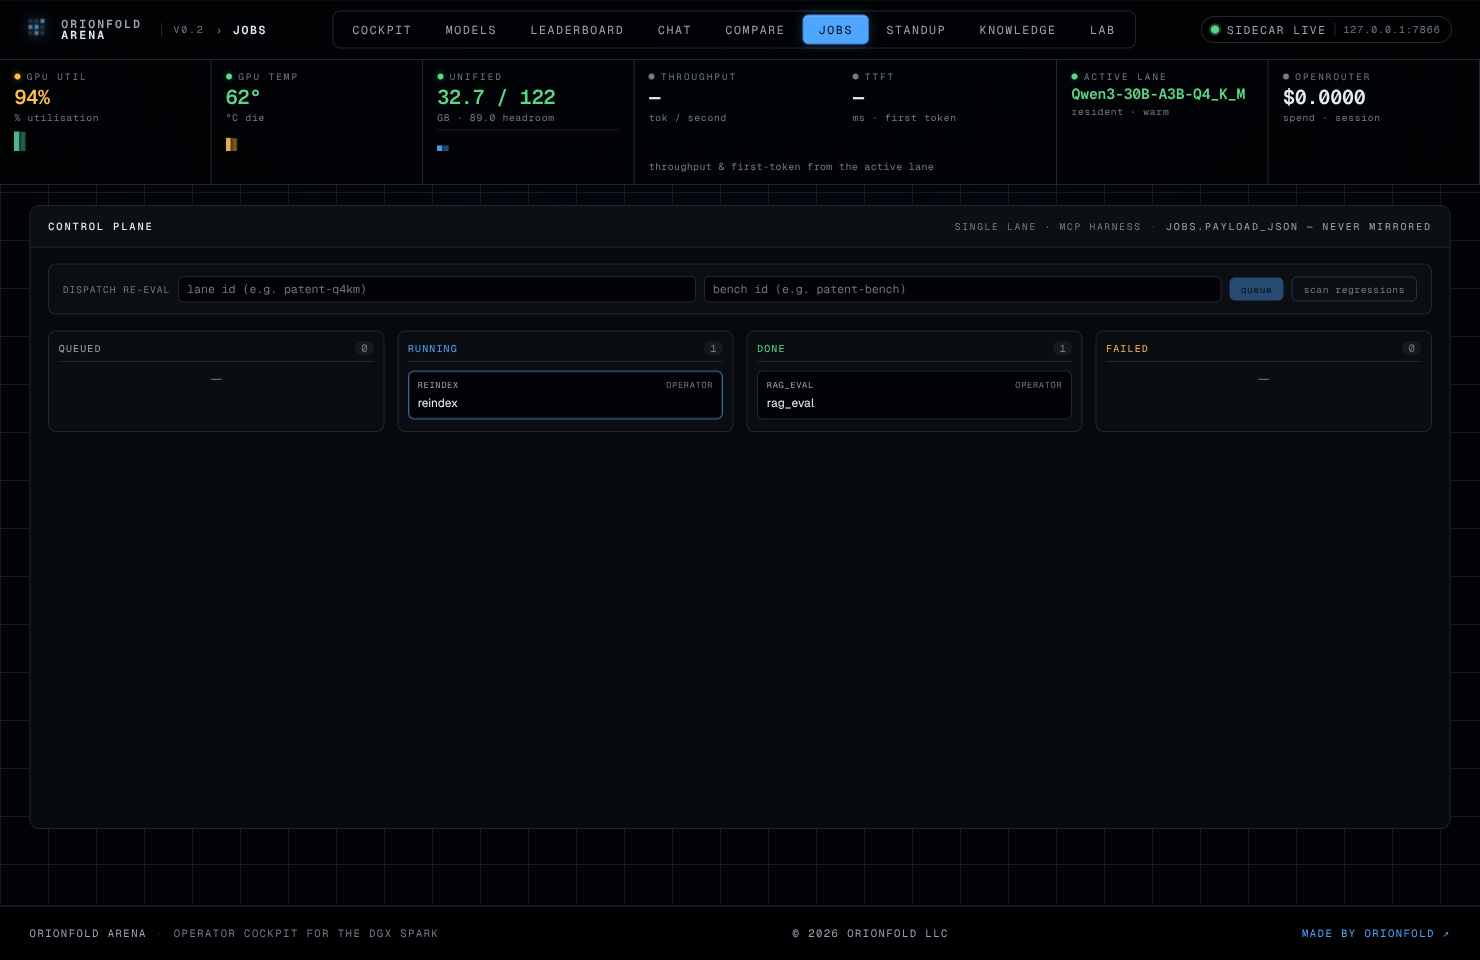This screenshot has height=960, width=1480.
Task: Click the Control Plane heading
Action: pos(100,227)
